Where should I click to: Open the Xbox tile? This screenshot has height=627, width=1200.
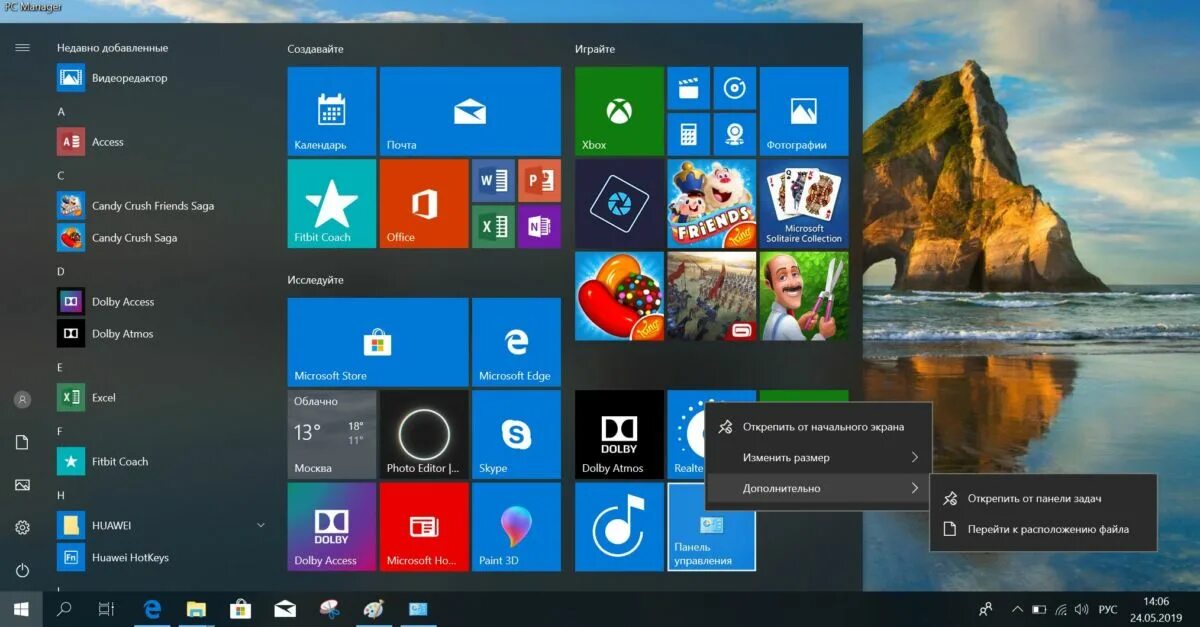pos(617,110)
